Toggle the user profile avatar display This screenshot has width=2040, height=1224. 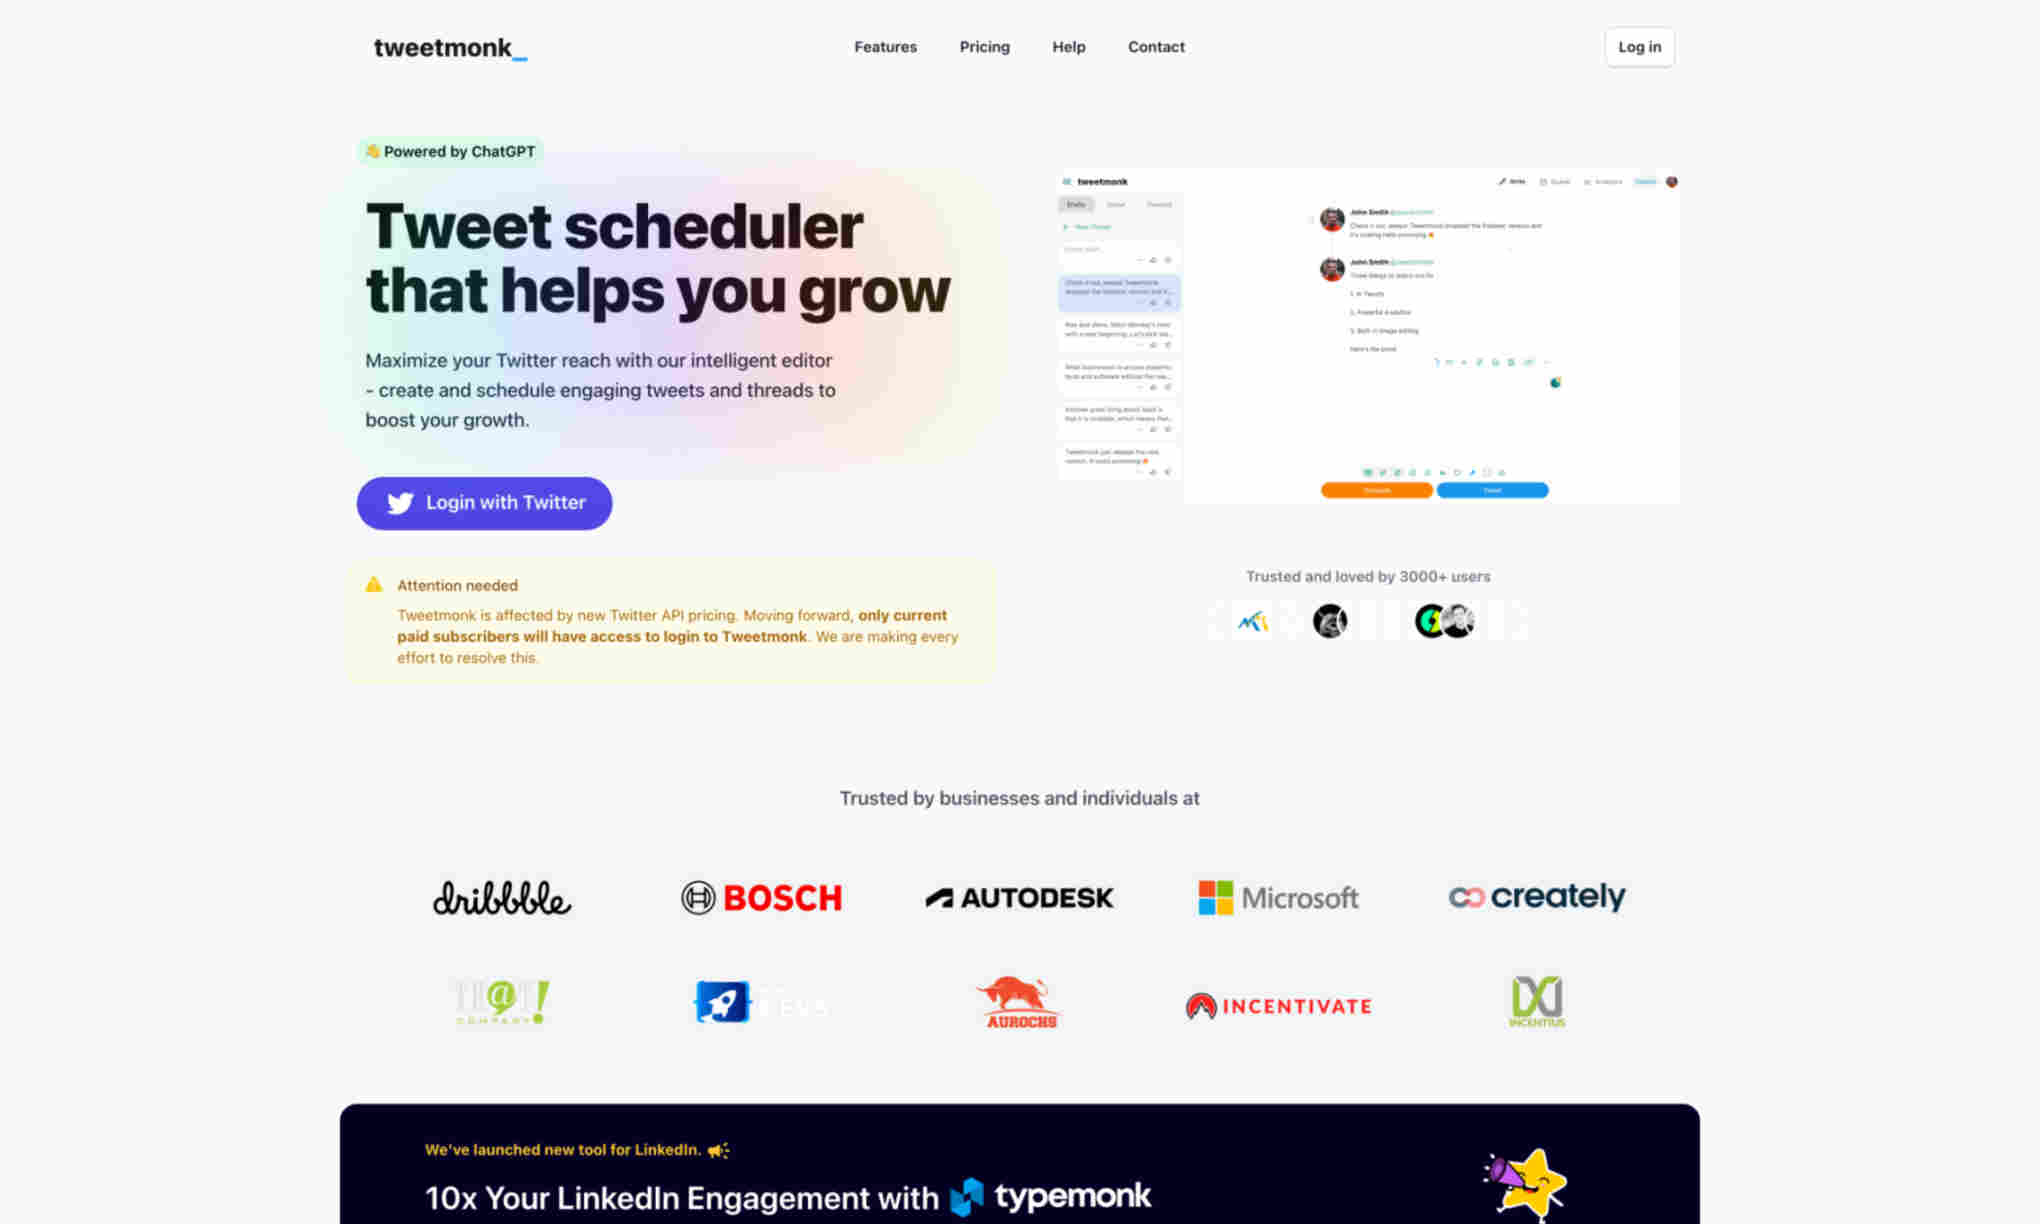[1671, 181]
